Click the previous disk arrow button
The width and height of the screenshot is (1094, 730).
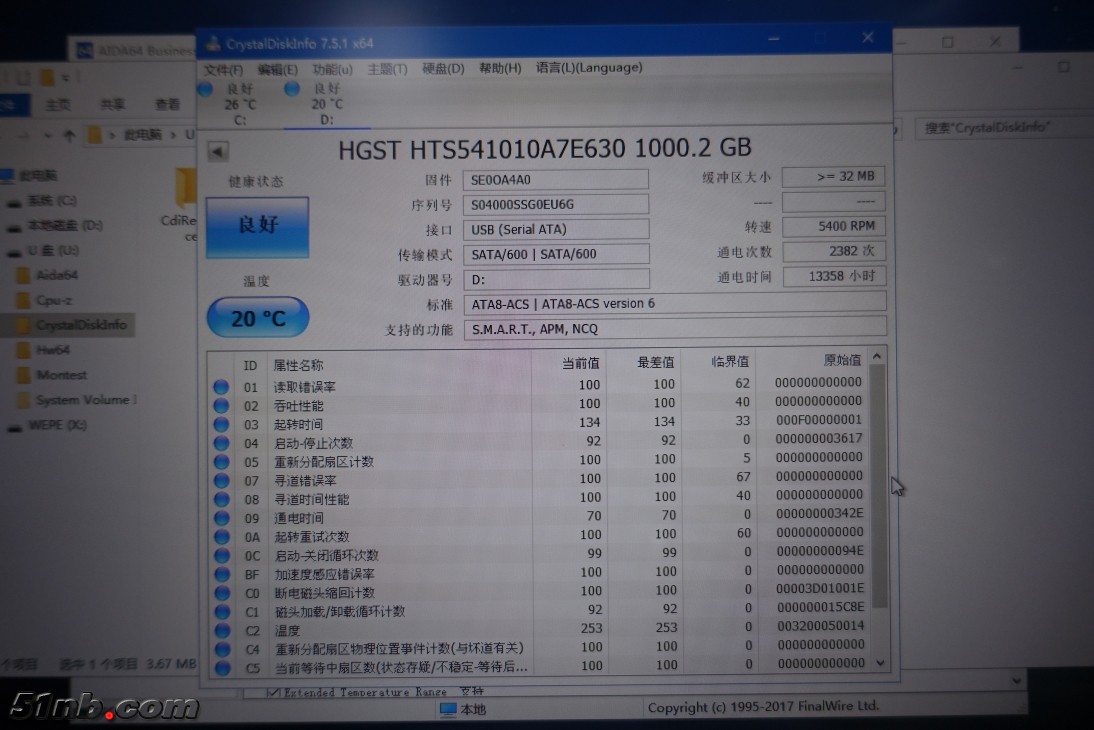[218, 152]
